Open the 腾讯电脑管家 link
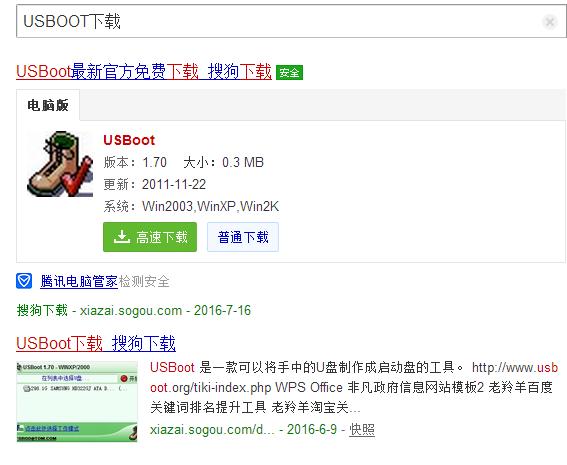The width and height of the screenshot is (567, 465). tap(79, 281)
